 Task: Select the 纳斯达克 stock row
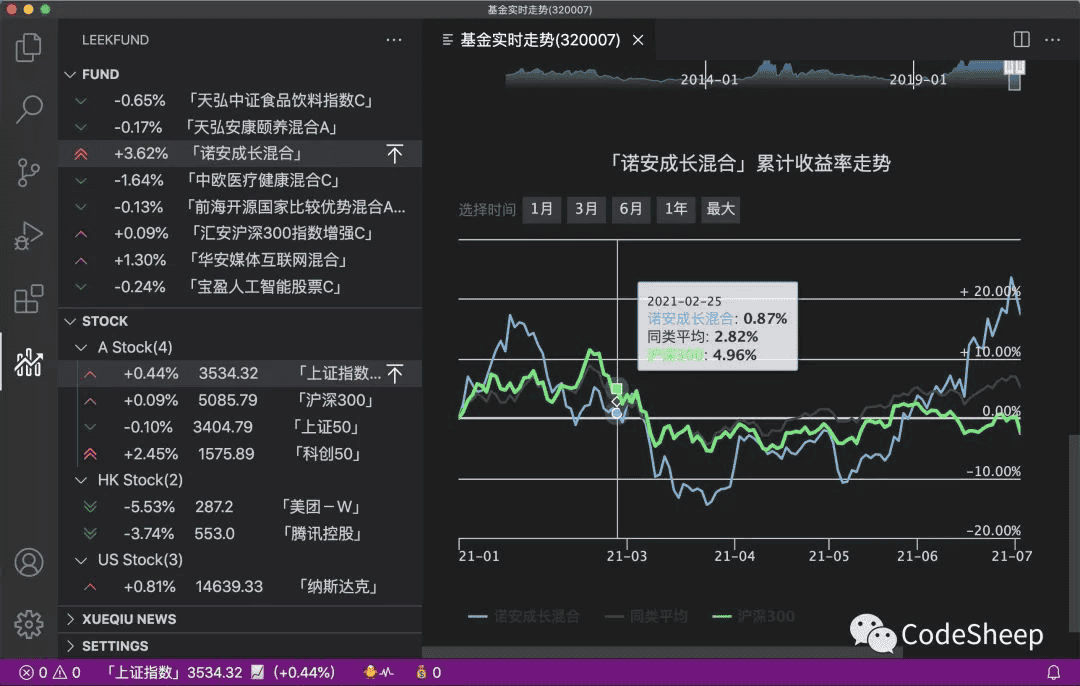[240, 587]
